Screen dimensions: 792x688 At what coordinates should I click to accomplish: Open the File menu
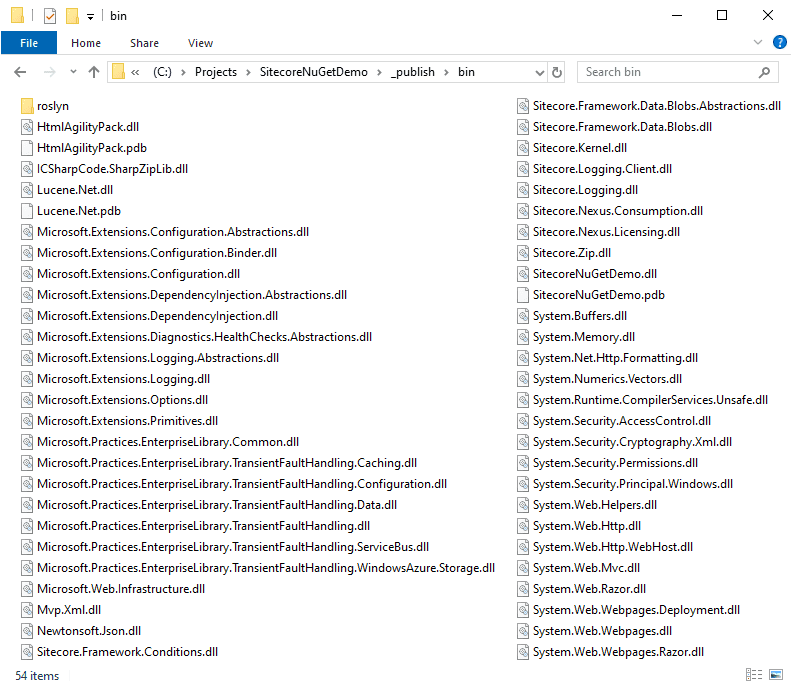tap(29, 43)
